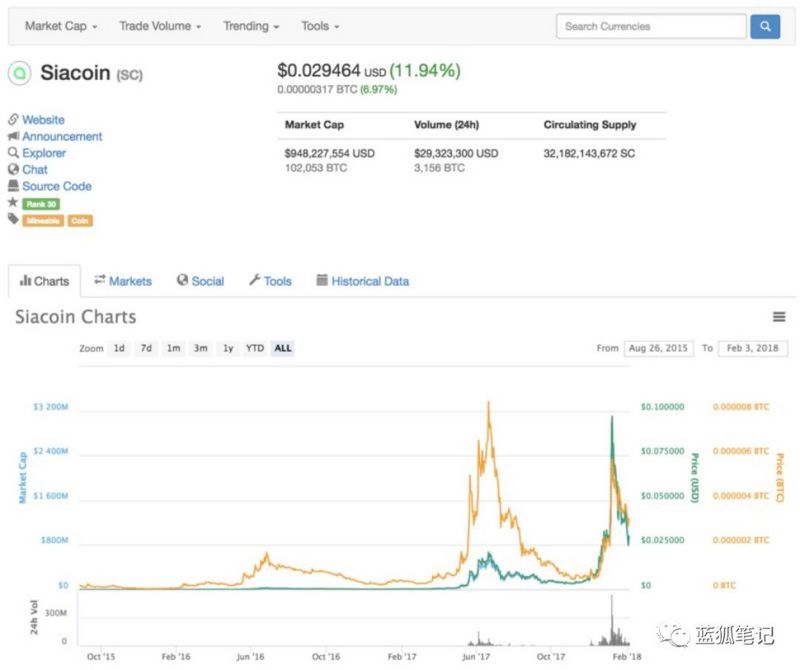Screen dimensions: 800x670
Task: Click the magnifier icon beside Explorer
Action: coord(13,153)
